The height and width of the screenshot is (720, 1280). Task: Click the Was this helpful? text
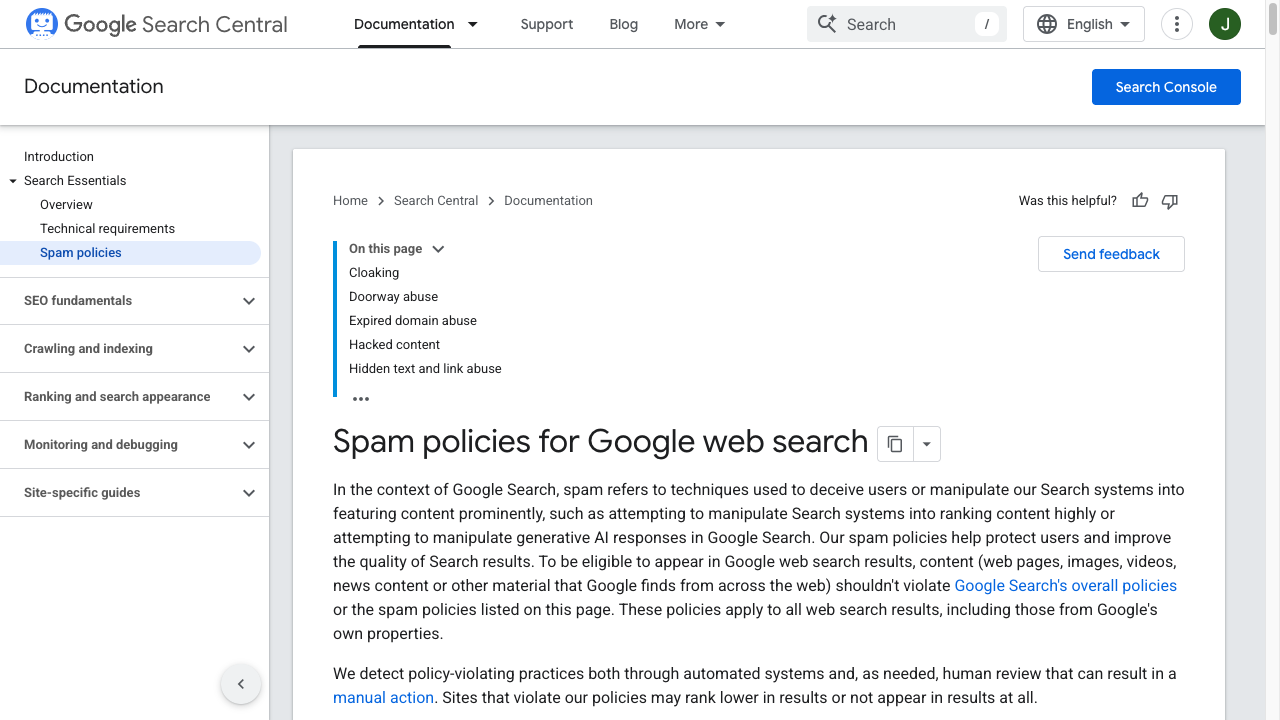[x=1067, y=201]
